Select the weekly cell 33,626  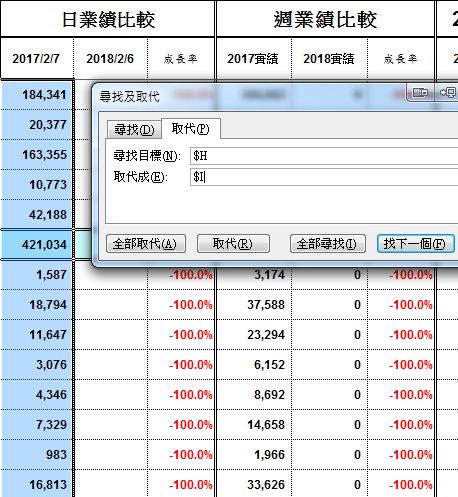[254, 484]
